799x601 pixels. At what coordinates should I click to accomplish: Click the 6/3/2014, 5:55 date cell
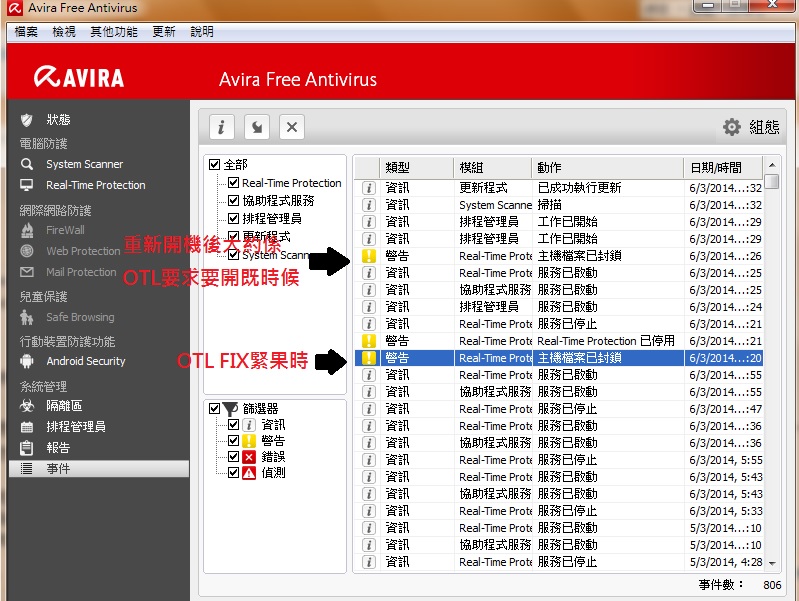(726, 460)
